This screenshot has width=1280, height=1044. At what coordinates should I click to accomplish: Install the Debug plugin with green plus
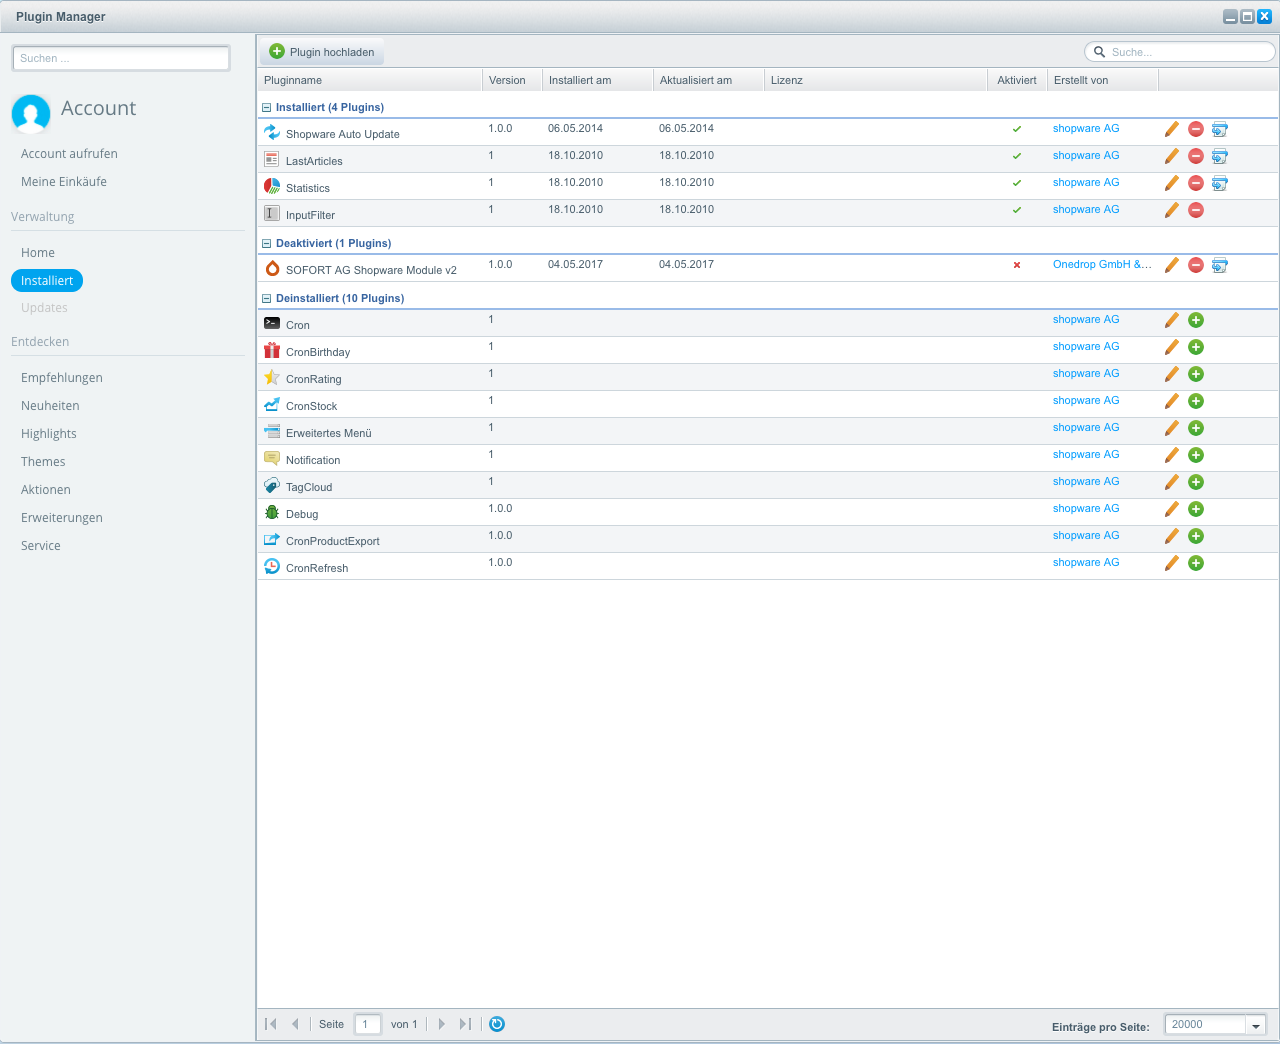(1195, 509)
